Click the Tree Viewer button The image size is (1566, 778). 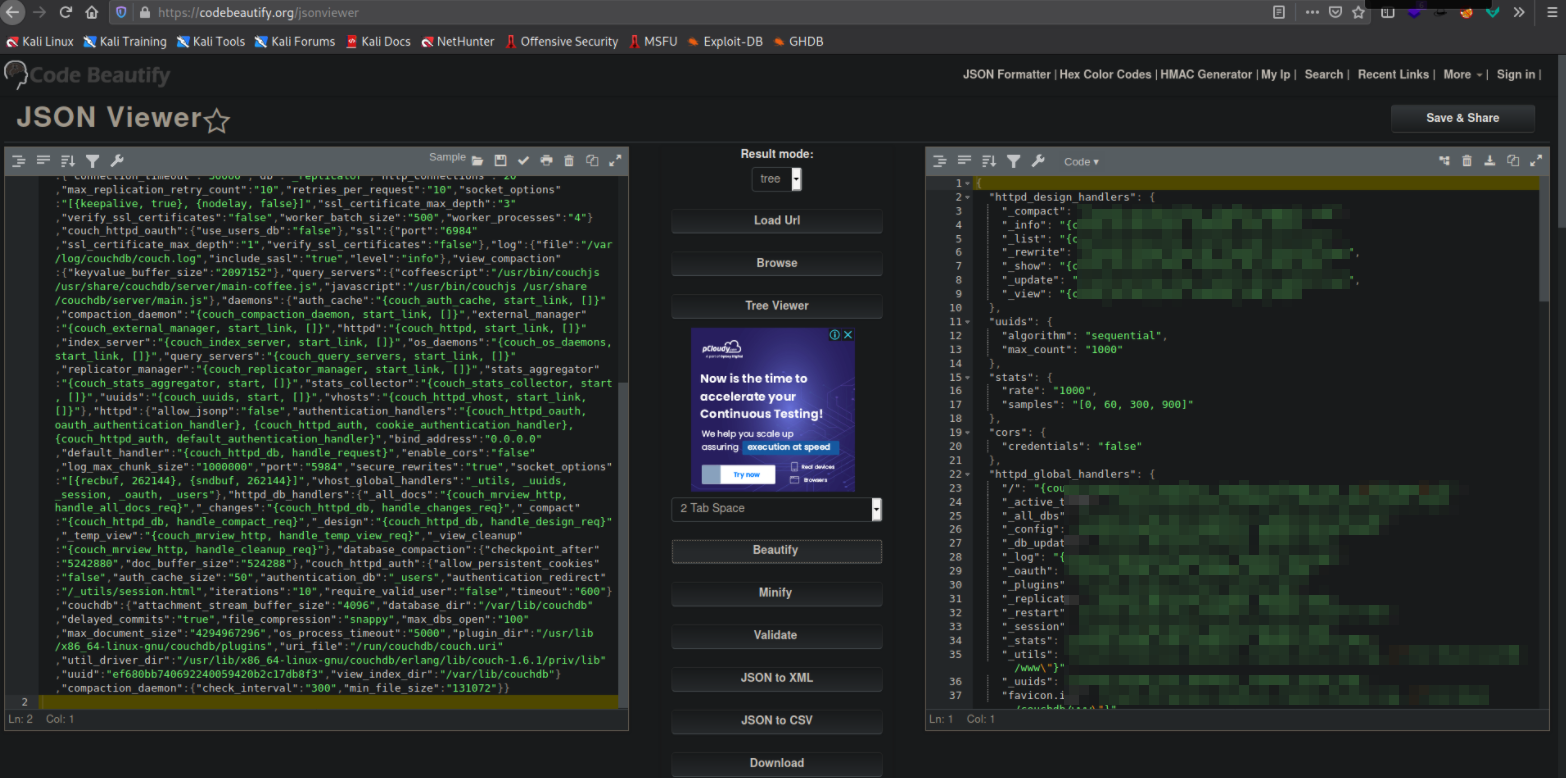[x=777, y=306]
